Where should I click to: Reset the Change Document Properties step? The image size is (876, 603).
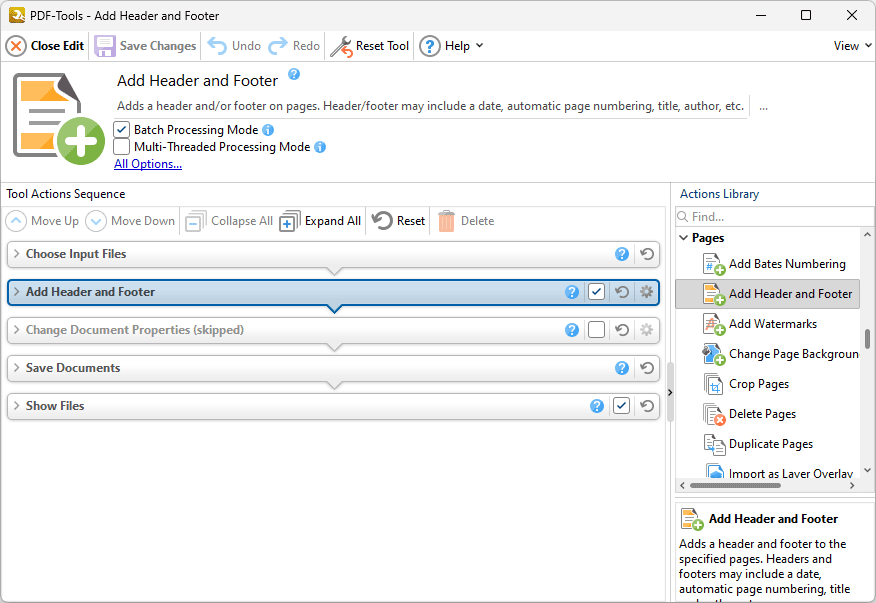(622, 330)
